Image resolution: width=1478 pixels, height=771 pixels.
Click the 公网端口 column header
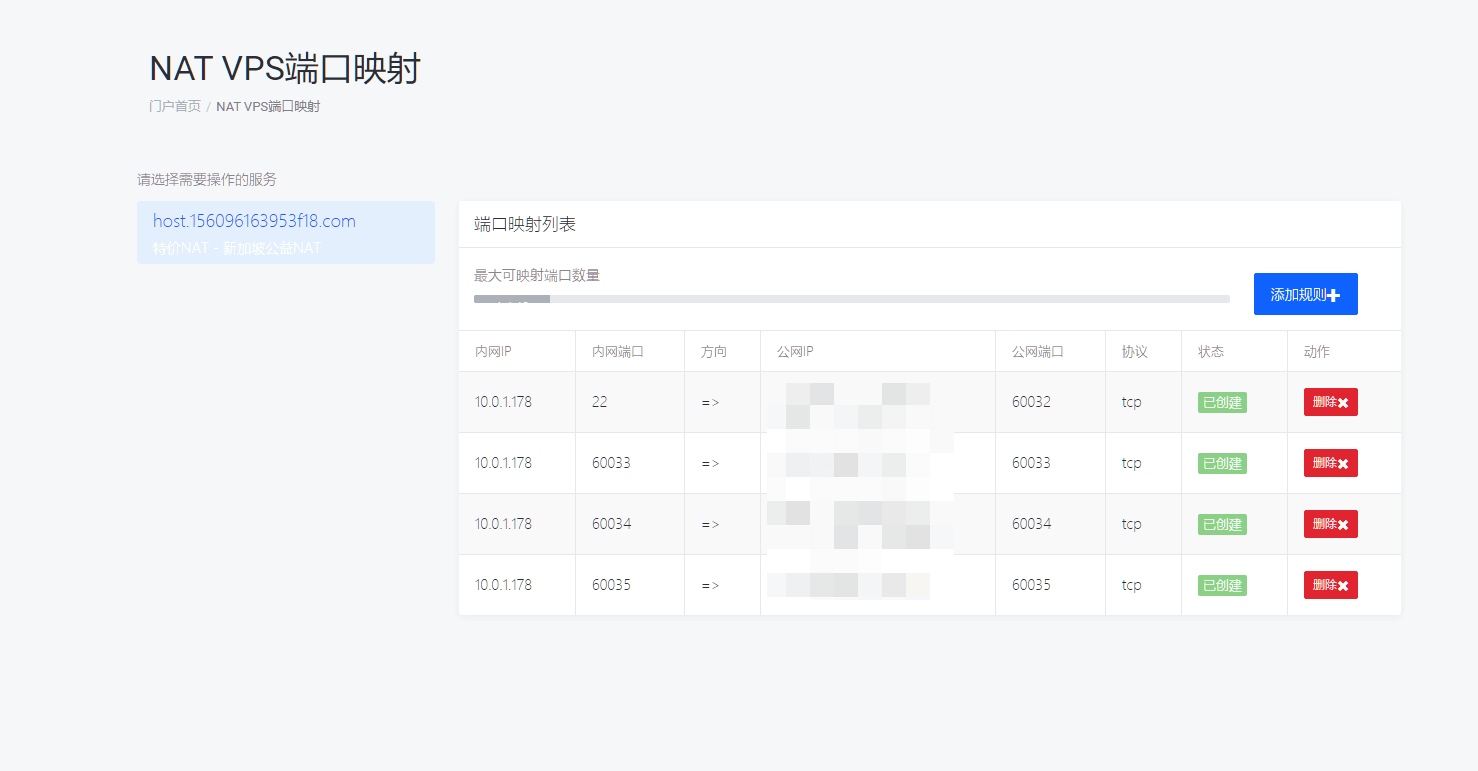(x=1037, y=352)
